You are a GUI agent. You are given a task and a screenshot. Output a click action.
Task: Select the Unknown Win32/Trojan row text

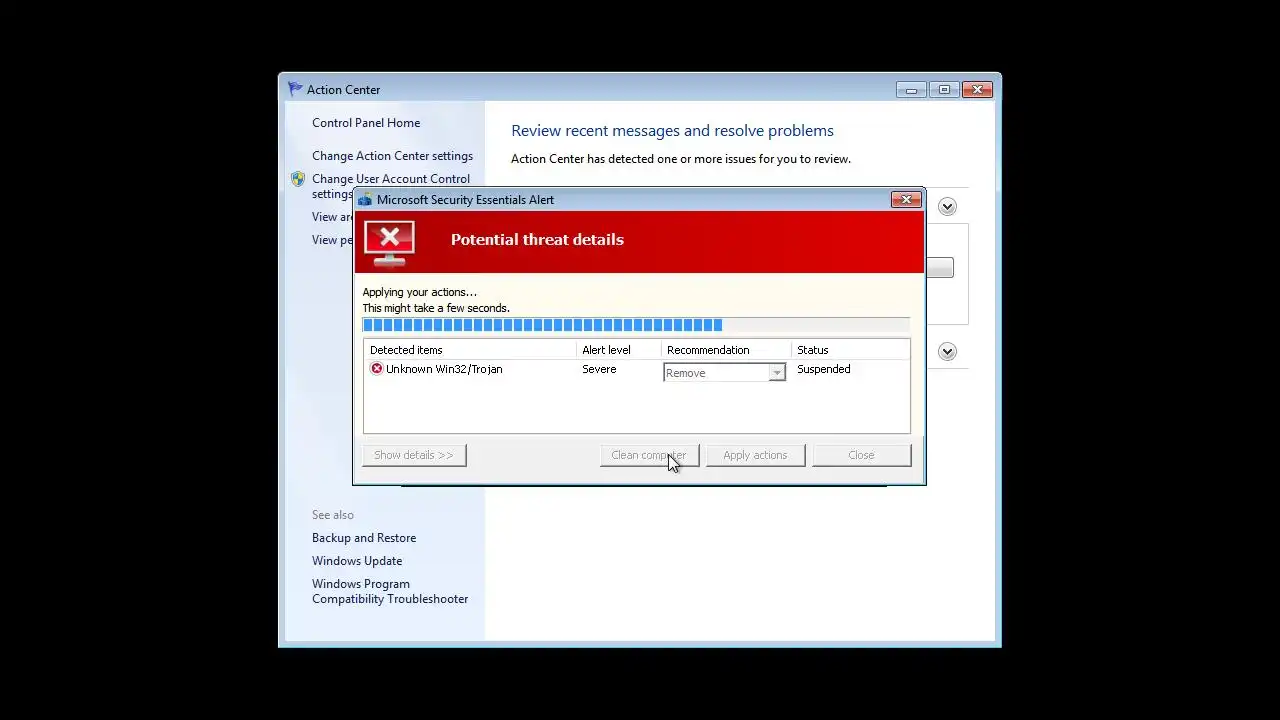[444, 369]
